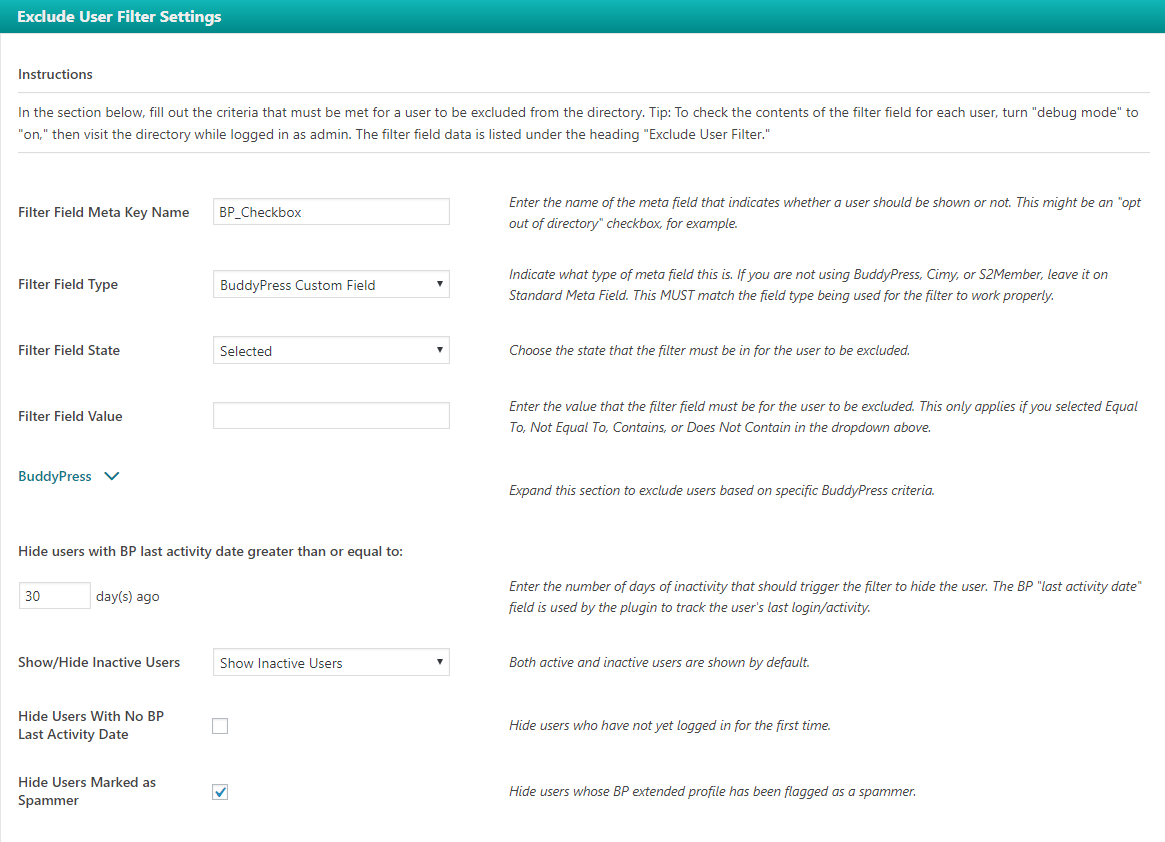Enable Hide Users With No BP Last Activity Date checkbox
Screen dimensions: 1165x842
coord(220,726)
